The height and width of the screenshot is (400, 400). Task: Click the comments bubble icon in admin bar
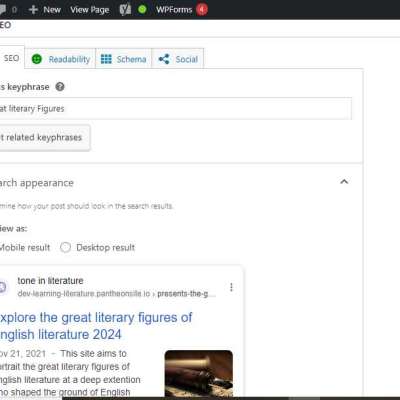pos(2,10)
